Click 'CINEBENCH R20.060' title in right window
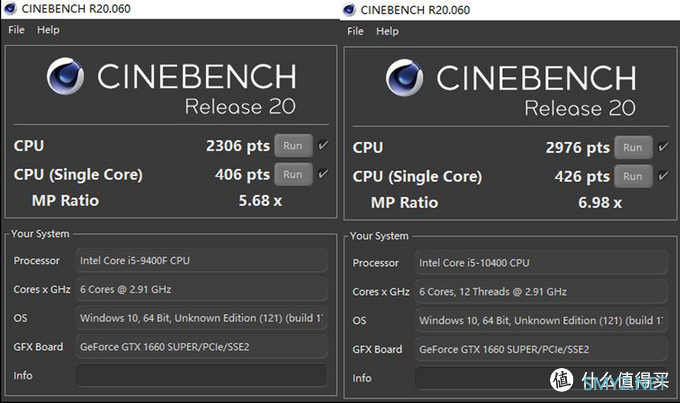The image size is (680, 403). click(x=415, y=10)
